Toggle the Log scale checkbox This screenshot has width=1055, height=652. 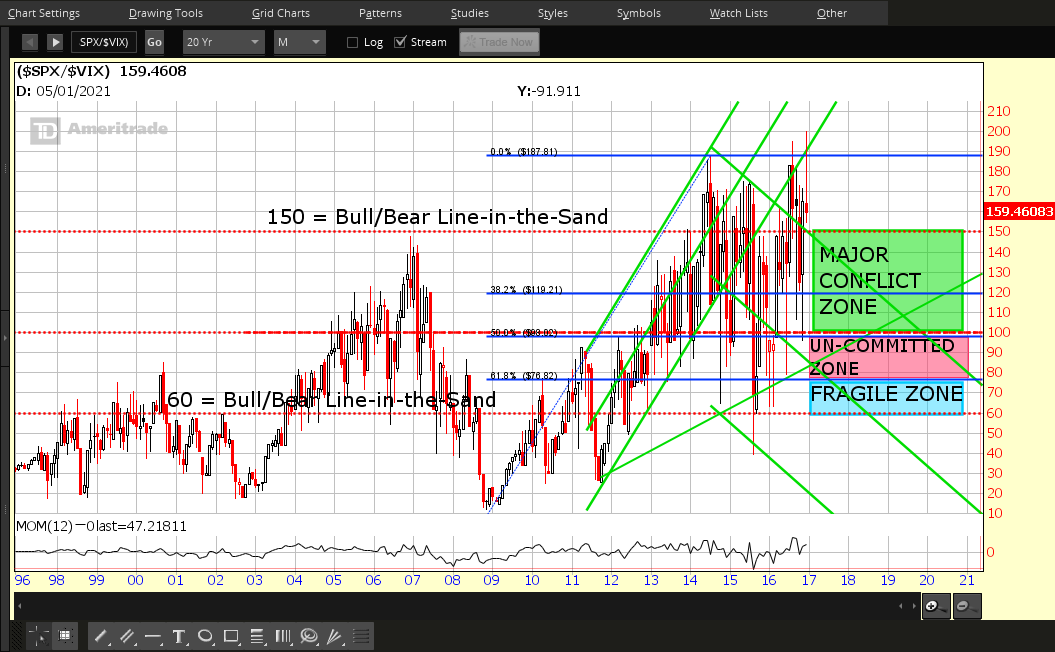[352, 42]
